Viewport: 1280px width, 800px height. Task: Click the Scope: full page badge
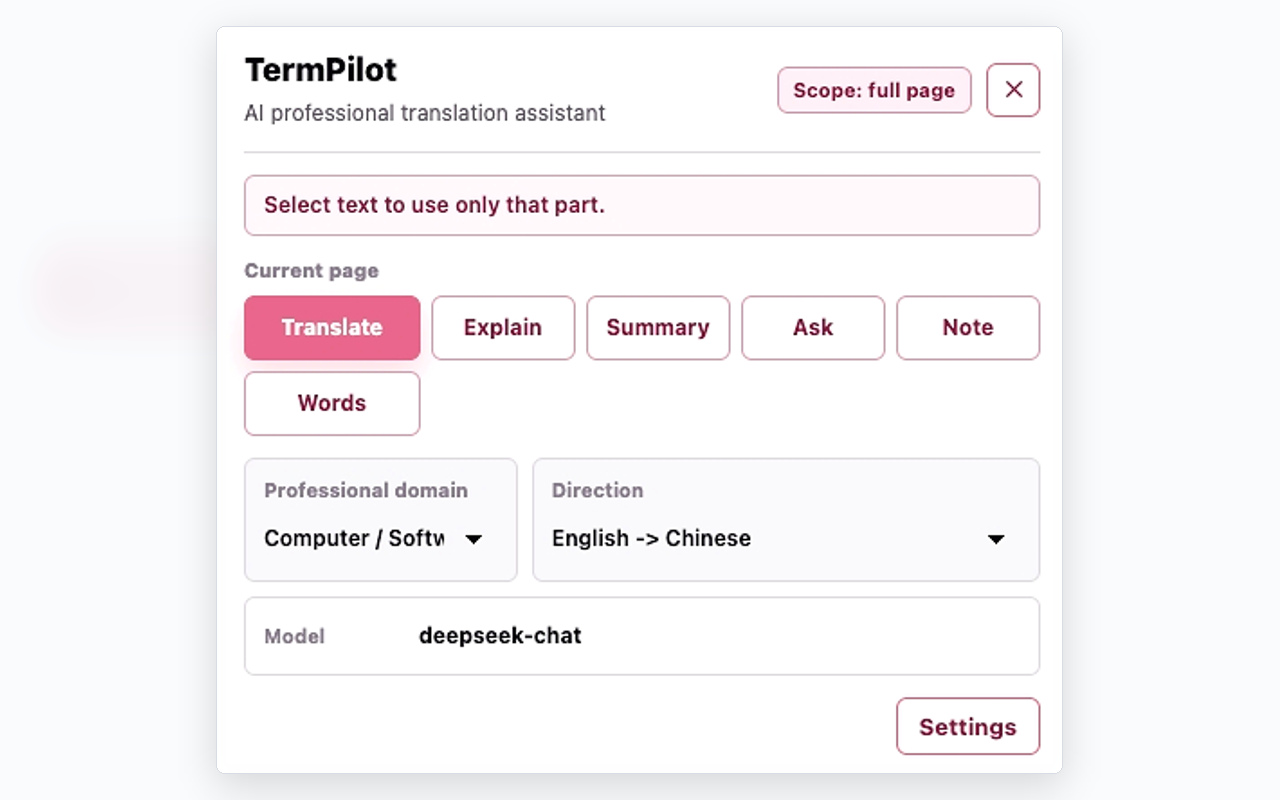[874, 90]
